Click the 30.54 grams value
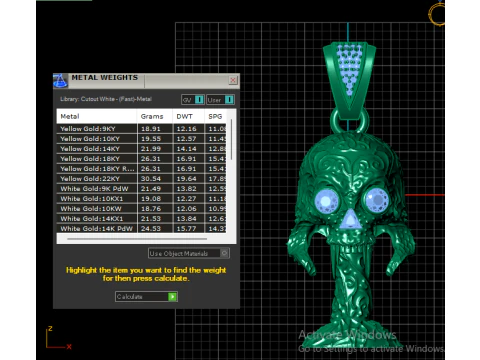Viewport: 480px width, 360px height. click(x=151, y=179)
